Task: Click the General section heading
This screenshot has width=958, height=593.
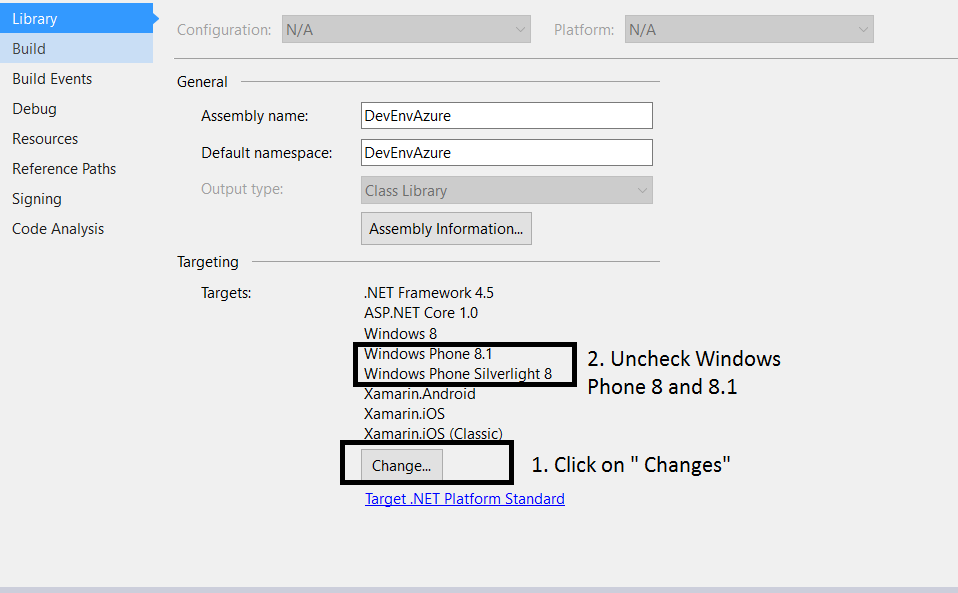Action: pyautogui.click(x=202, y=82)
